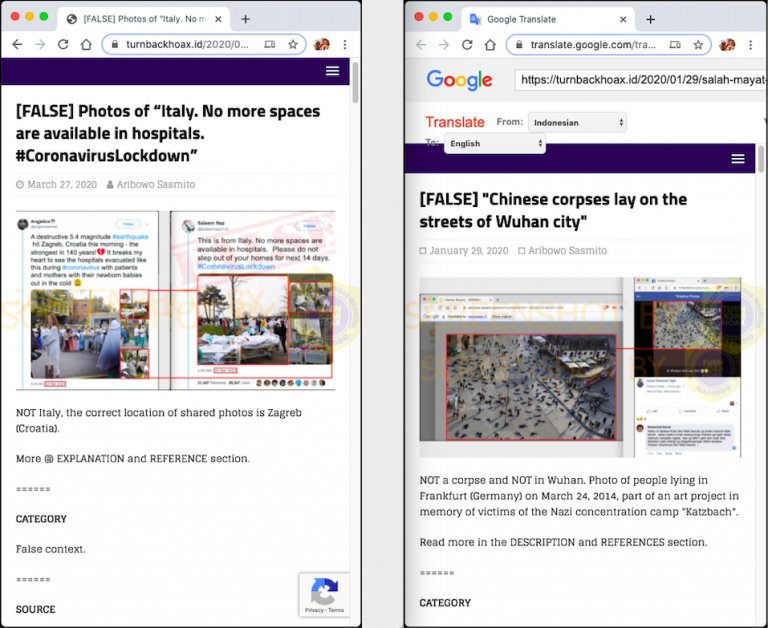
Task: Reload the Google Translate page
Action: 467,45
